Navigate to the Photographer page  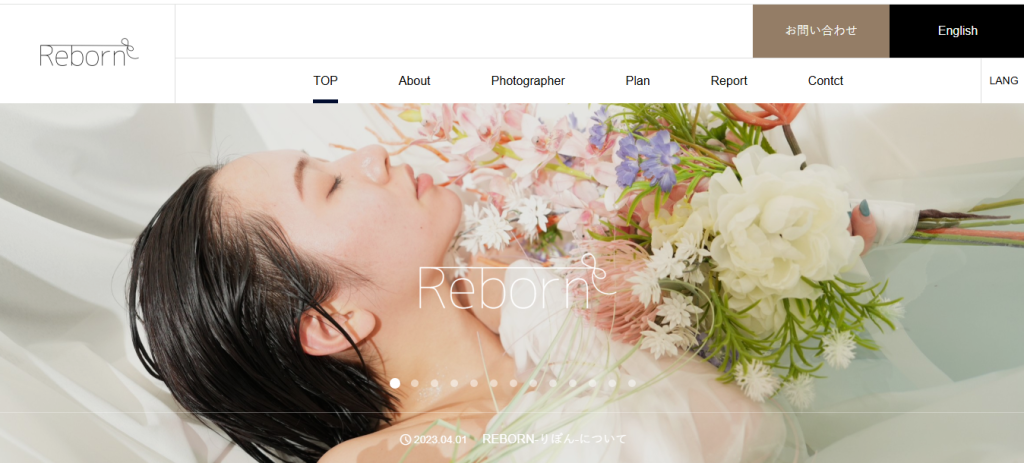pyautogui.click(x=528, y=81)
